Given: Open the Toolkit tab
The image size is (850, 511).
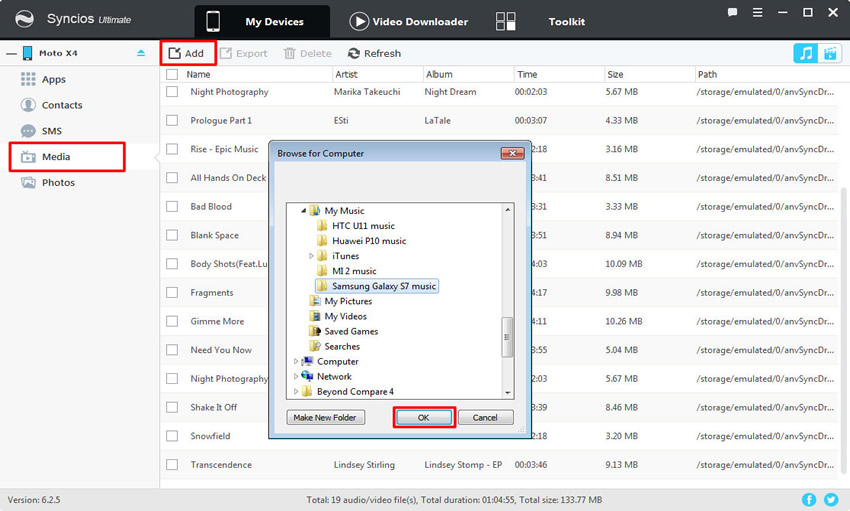Looking at the screenshot, I should tap(566, 22).
